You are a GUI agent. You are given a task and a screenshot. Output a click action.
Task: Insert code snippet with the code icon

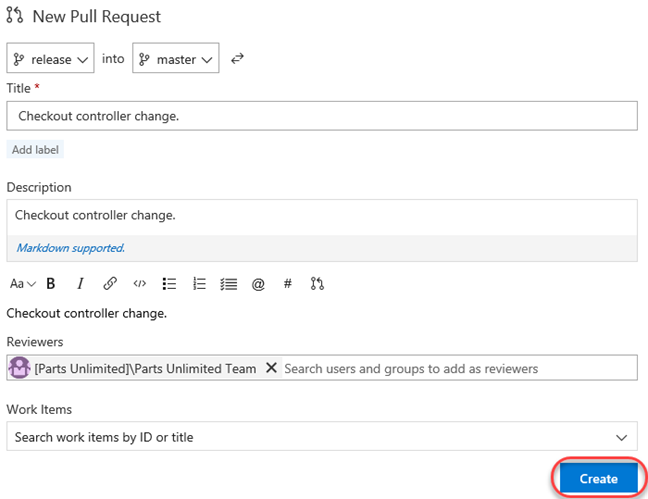tap(140, 284)
